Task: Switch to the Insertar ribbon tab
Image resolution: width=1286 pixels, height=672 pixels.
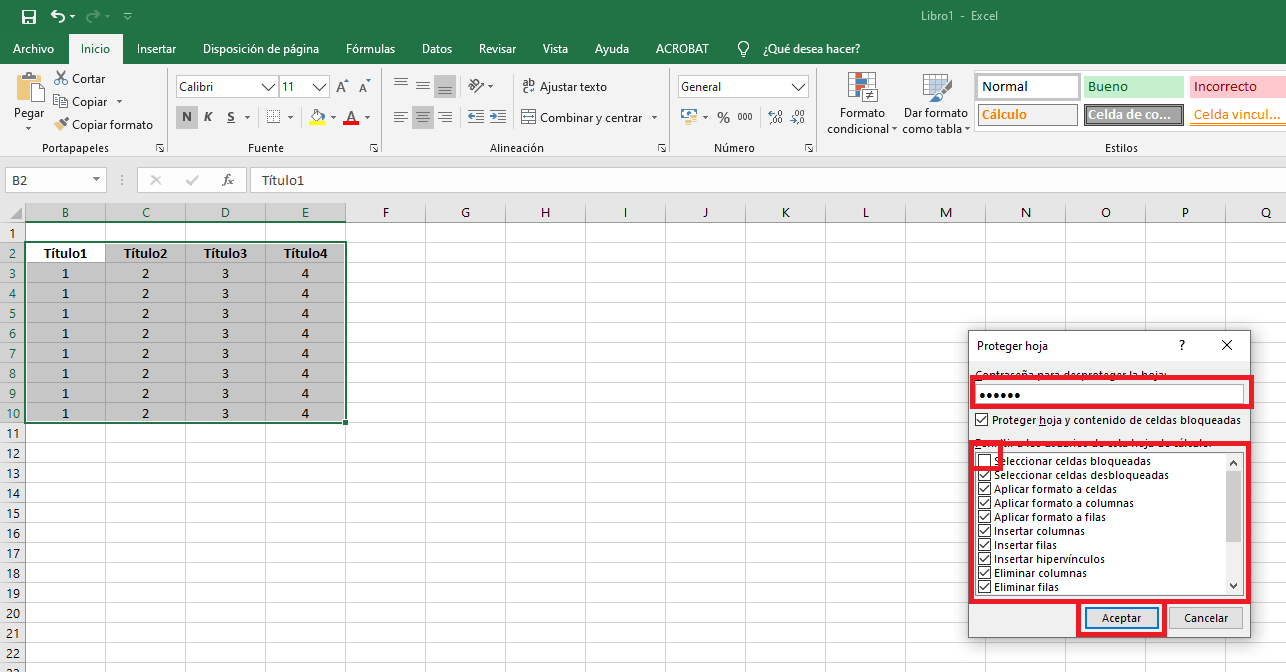Action: tap(156, 48)
